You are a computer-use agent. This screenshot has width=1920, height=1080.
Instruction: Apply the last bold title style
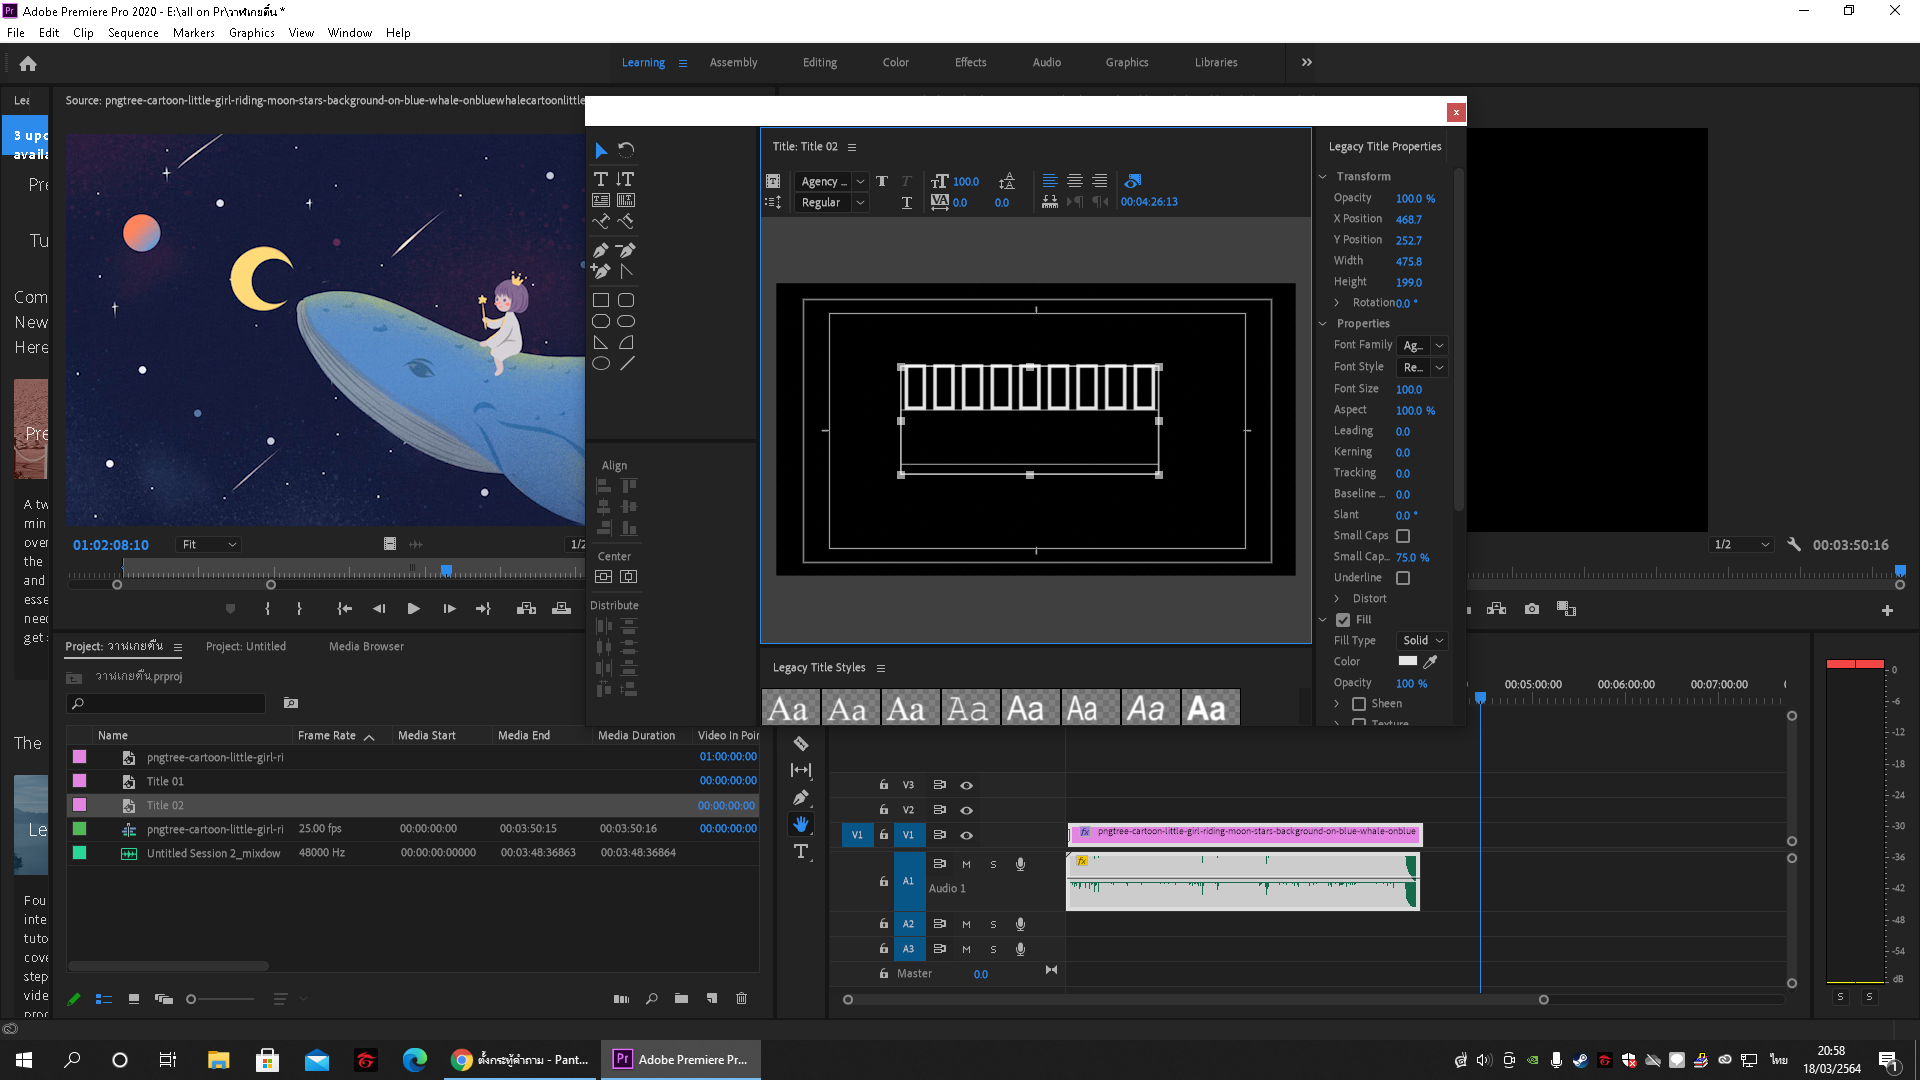[1211, 708]
